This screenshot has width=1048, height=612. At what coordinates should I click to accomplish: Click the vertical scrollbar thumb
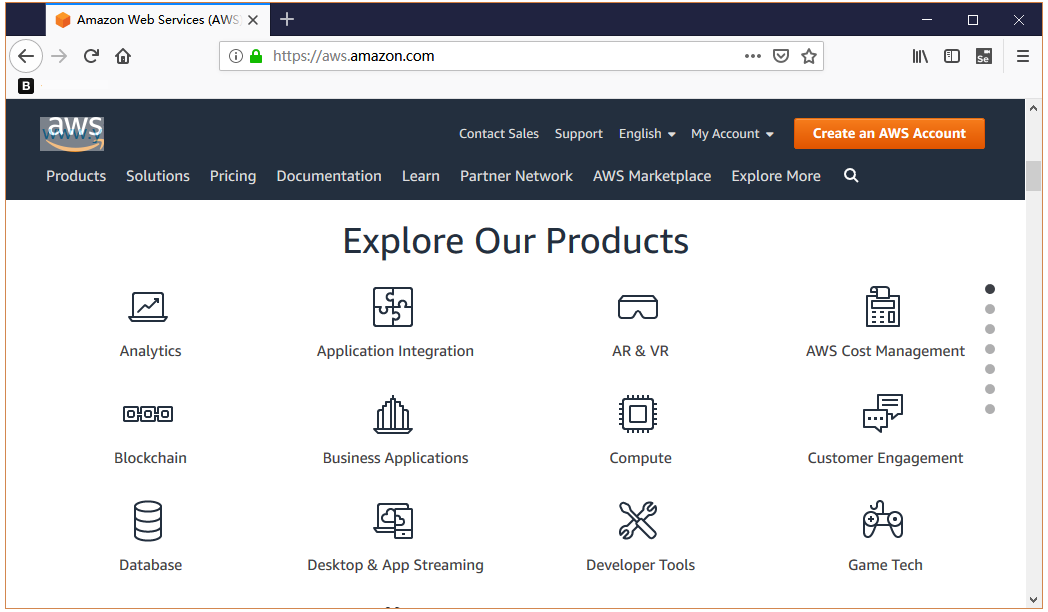pyautogui.click(x=1033, y=176)
